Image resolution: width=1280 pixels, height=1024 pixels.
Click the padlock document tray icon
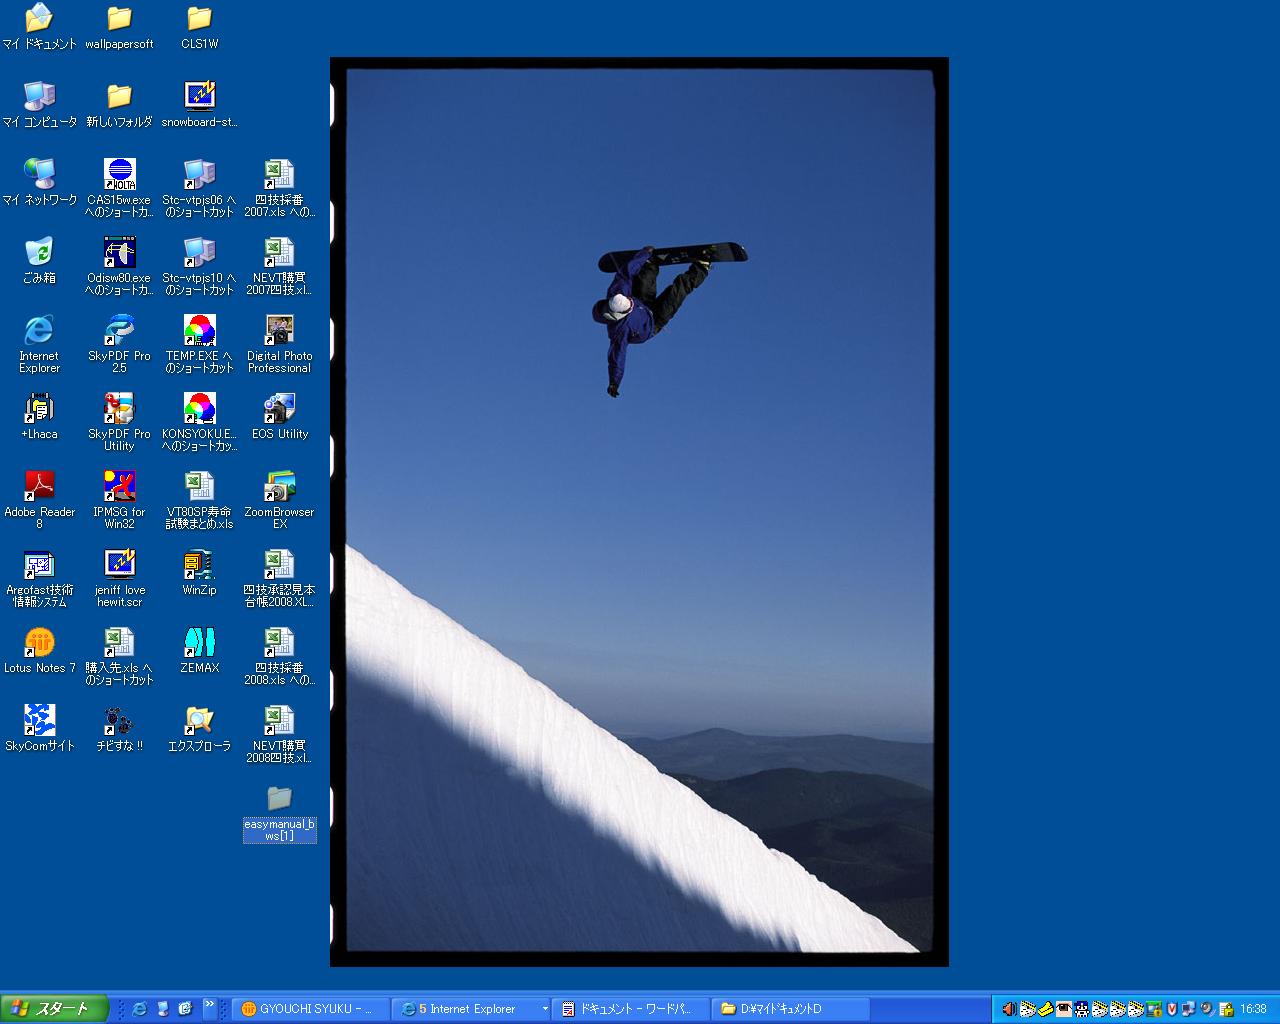[x=1226, y=1009]
